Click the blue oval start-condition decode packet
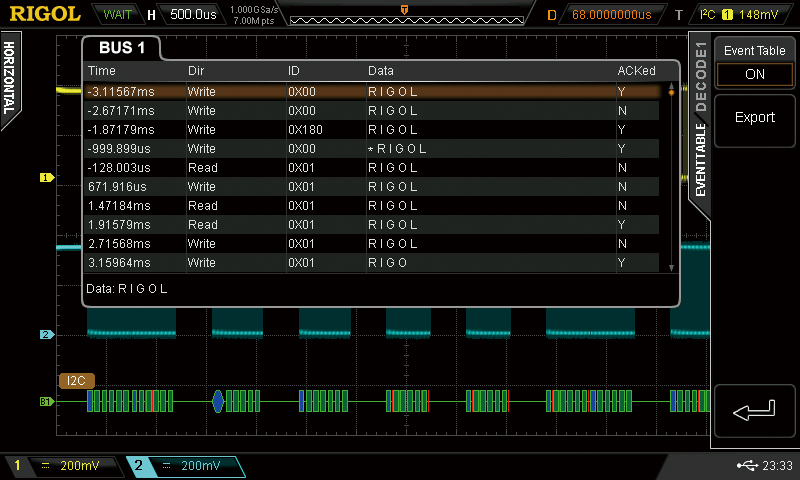Image resolution: width=800 pixels, height=480 pixels. tap(218, 401)
